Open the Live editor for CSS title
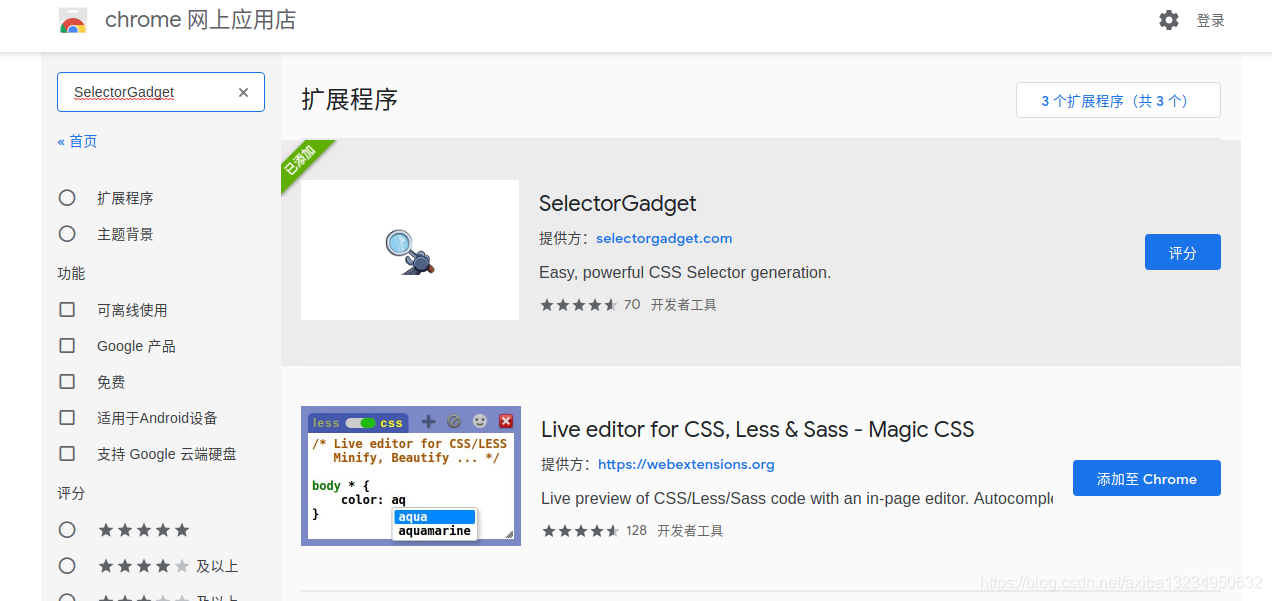The image size is (1272, 601). click(758, 429)
